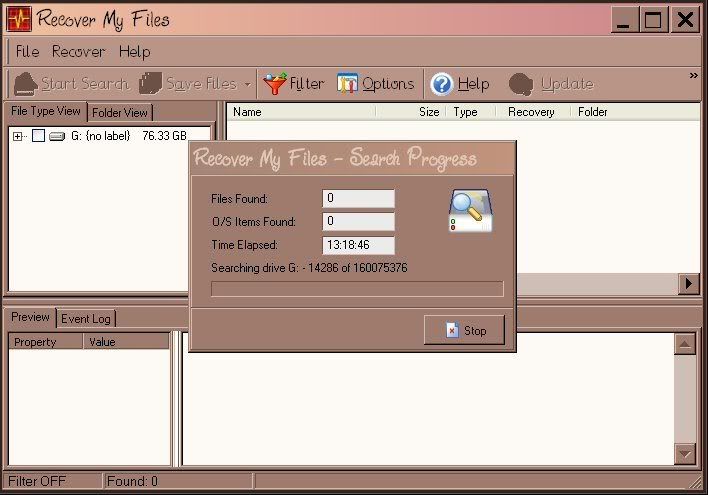Click the Files Found value field

pos(359,198)
